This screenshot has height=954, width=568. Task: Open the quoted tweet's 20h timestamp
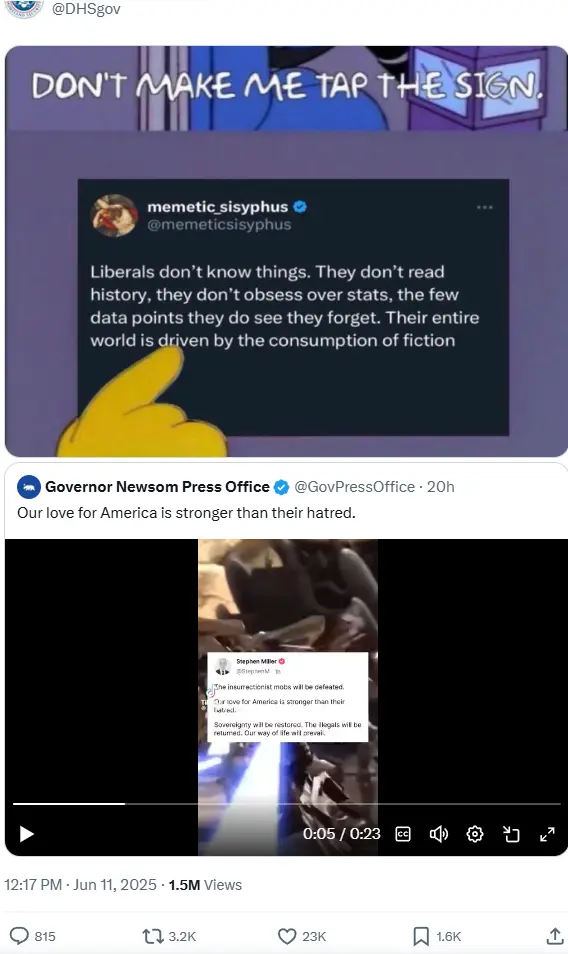pyautogui.click(x=440, y=487)
